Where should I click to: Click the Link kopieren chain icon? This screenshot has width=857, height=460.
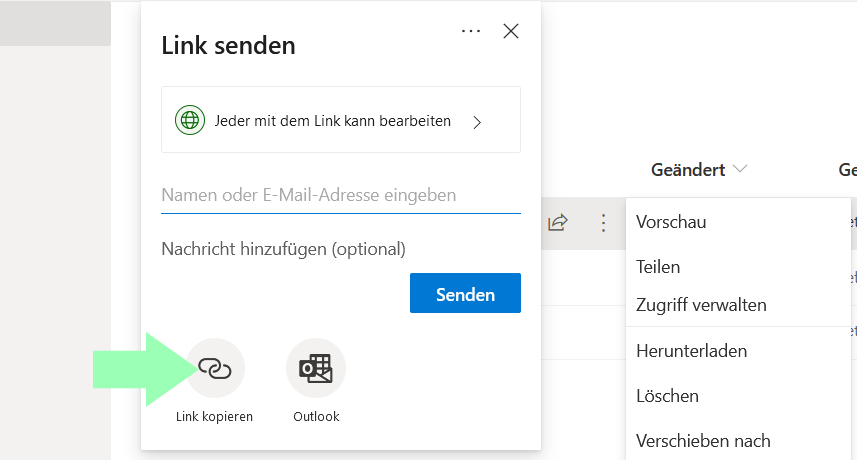pyautogui.click(x=215, y=368)
